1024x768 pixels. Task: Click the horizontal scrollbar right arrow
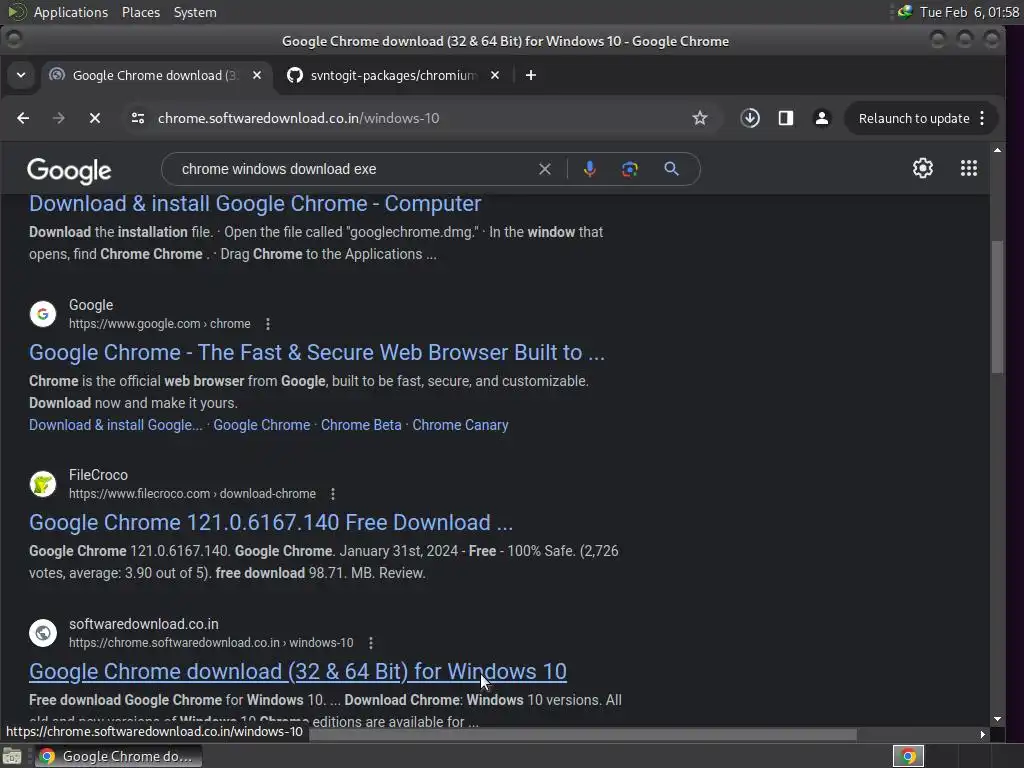tap(983, 734)
